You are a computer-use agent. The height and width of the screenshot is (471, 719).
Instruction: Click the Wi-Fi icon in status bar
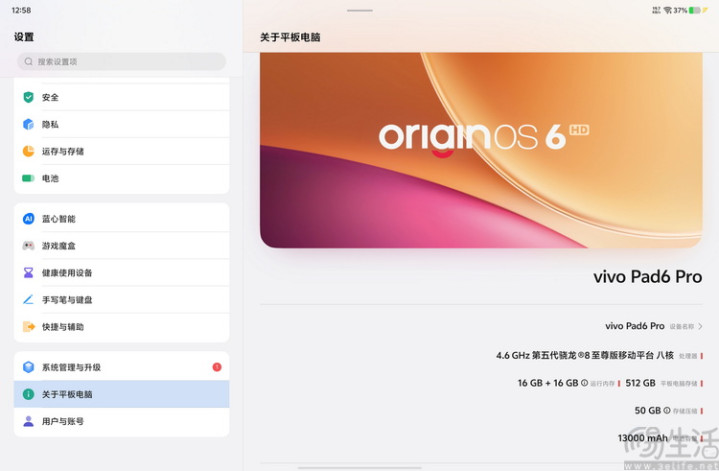(668, 10)
